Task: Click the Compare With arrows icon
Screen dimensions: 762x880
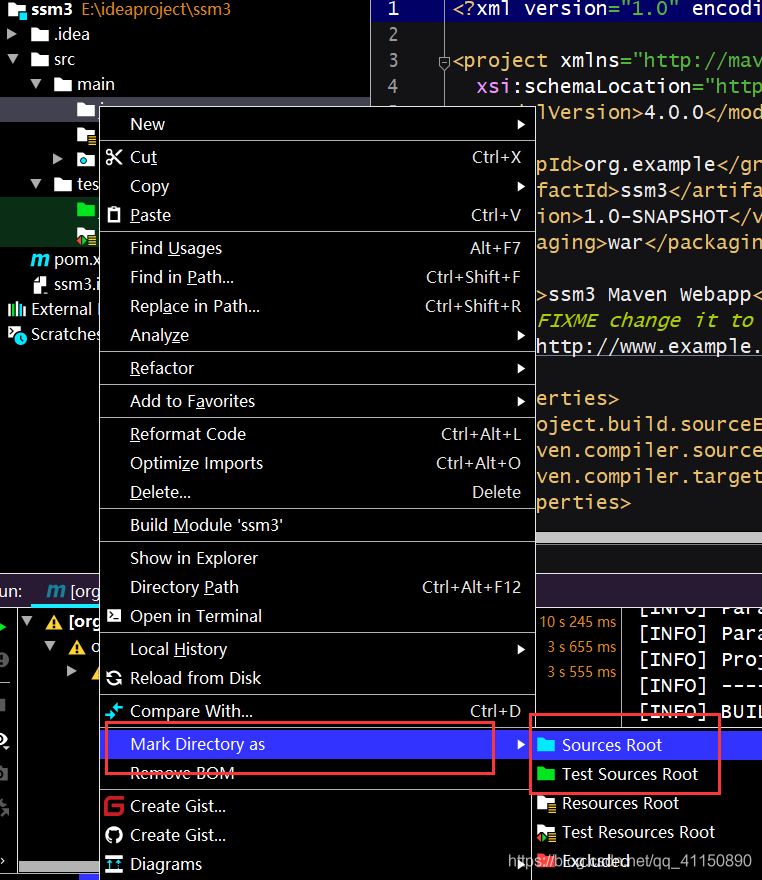Action: click(114, 711)
